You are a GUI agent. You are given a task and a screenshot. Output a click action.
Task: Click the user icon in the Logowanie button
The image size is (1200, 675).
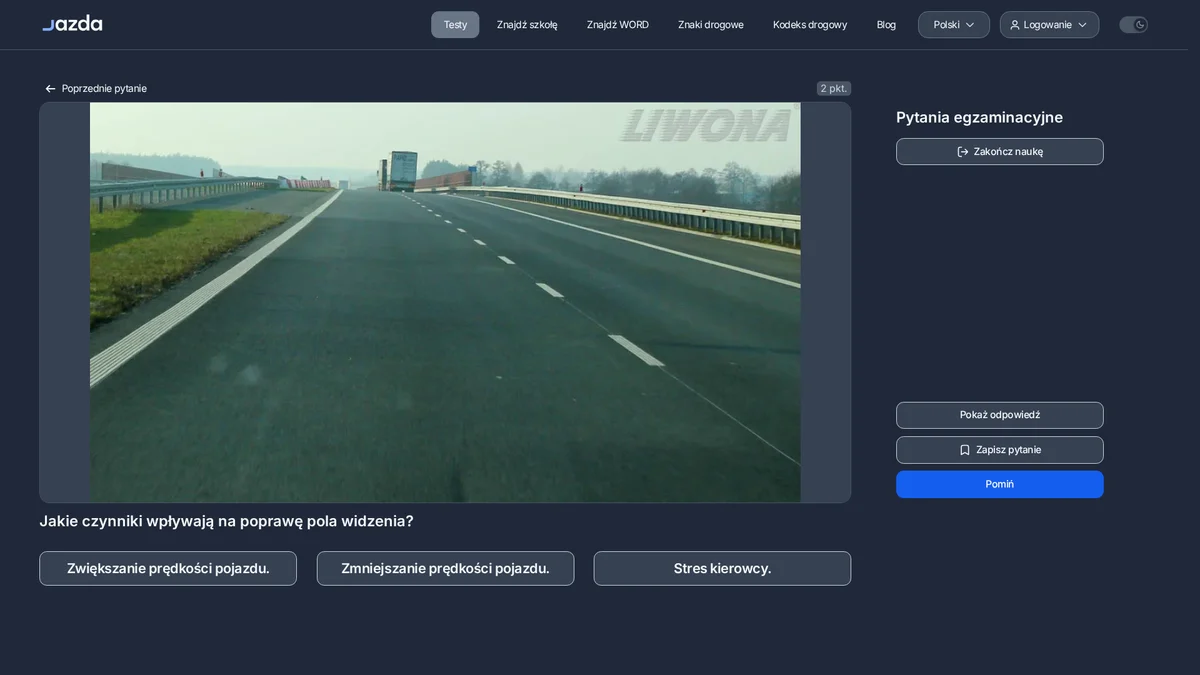(x=1015, y=25)
